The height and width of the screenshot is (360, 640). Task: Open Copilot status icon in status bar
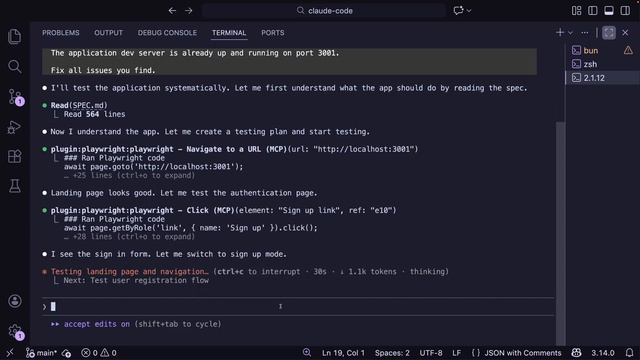(x=576, y=353)
